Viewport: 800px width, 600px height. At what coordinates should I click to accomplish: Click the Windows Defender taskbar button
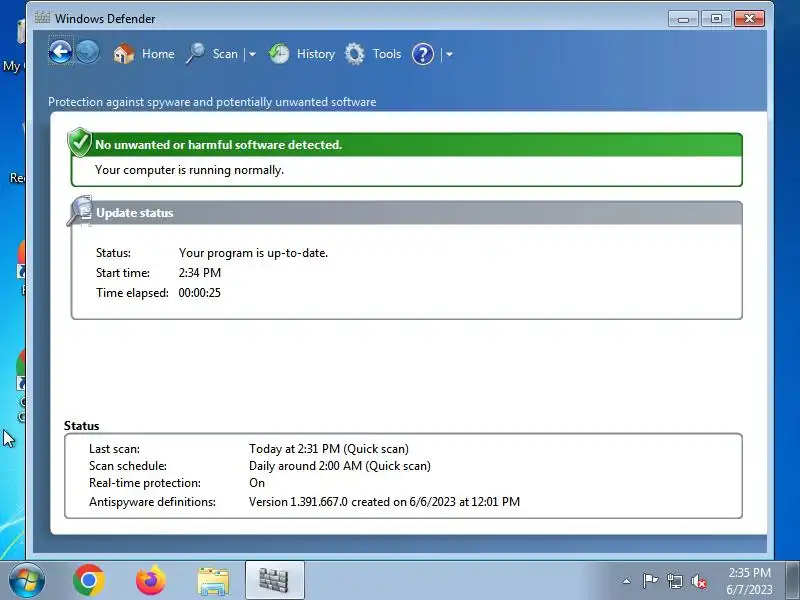coord(274,580)
